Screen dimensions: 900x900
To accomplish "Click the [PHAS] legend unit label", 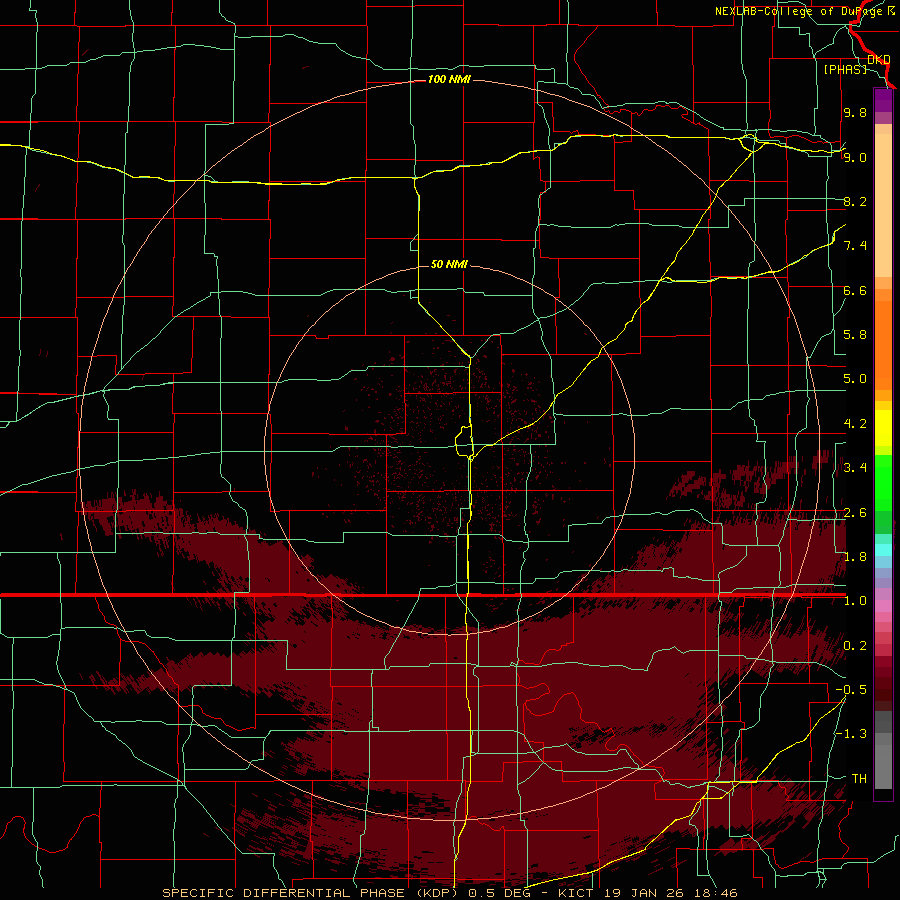I will [845, 69].
